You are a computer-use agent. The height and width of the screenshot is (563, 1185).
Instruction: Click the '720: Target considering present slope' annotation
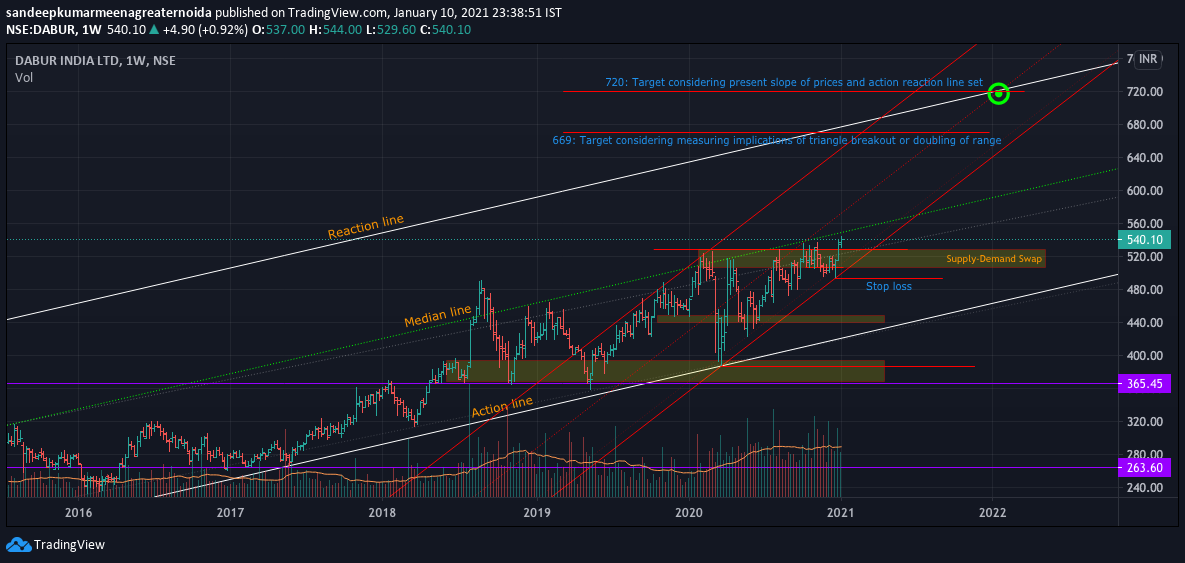794,82
